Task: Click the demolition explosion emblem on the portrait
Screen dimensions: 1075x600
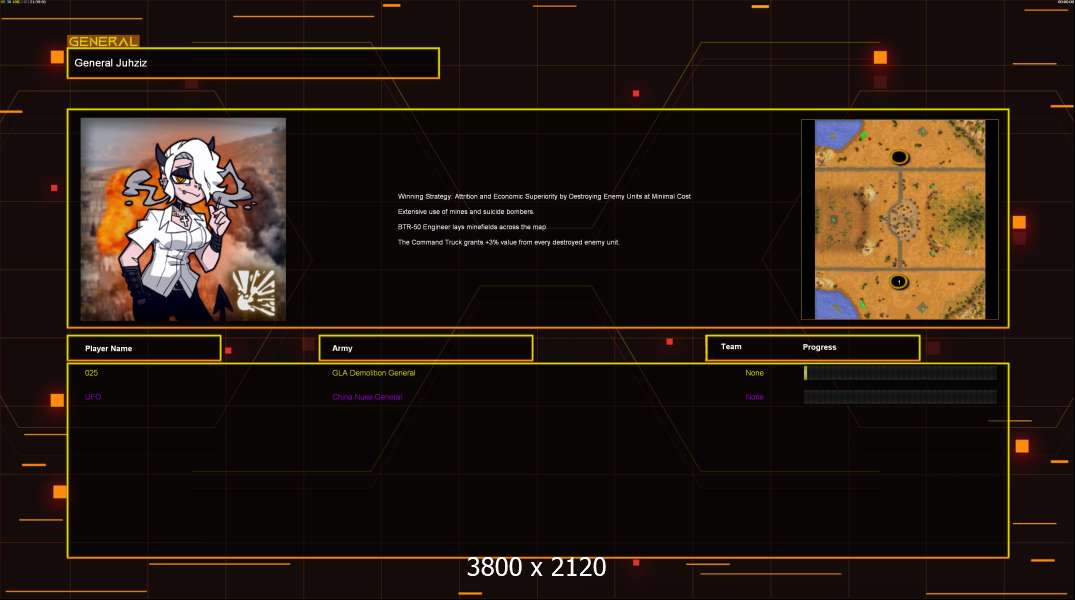Action: (255, 293)
